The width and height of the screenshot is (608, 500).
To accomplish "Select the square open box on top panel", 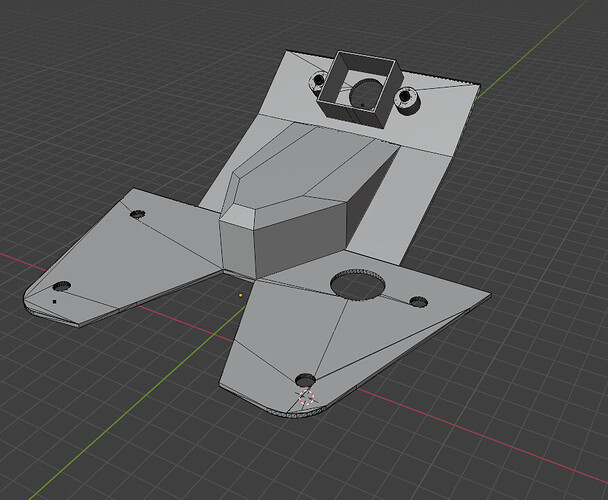I will click(360, 89).
